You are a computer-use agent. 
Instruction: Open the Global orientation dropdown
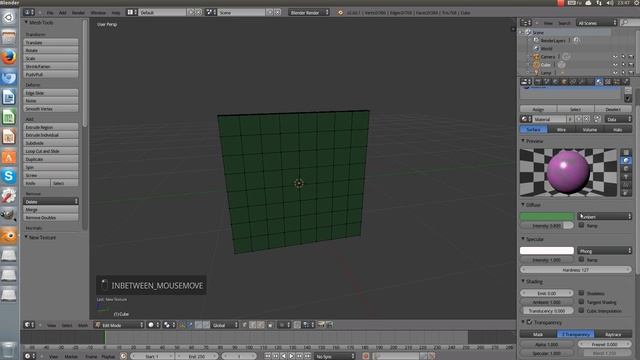tap(224, 325)
